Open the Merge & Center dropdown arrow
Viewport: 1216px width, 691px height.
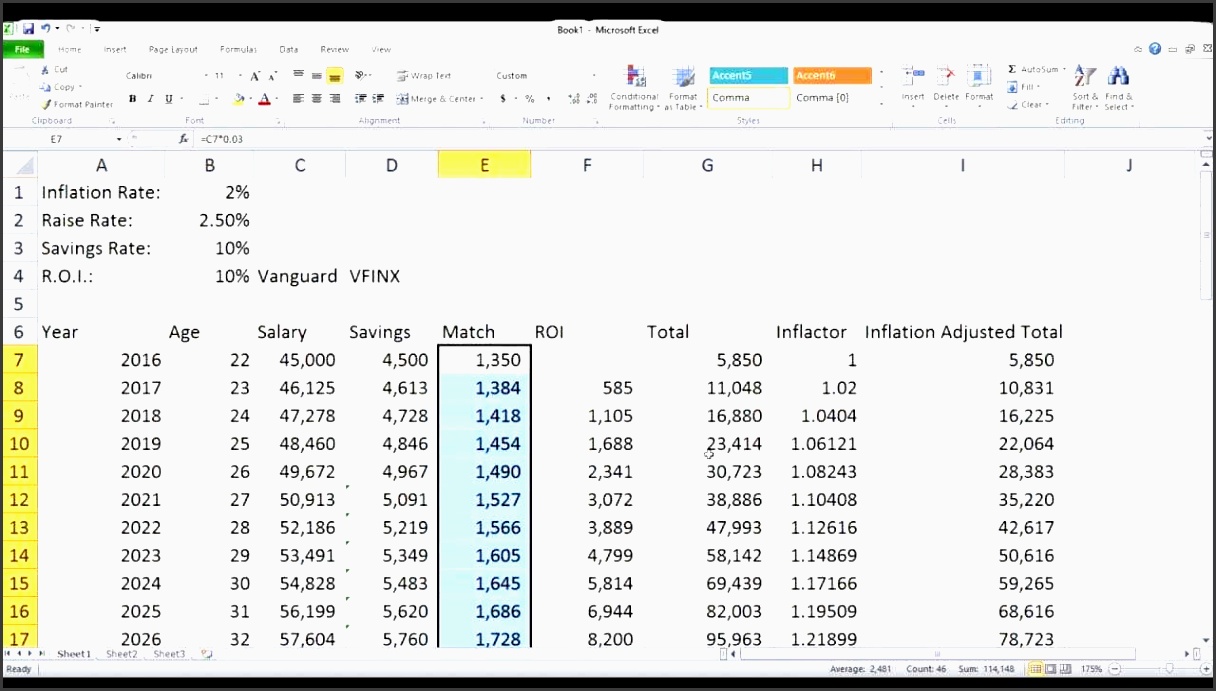tap(482, 99)
